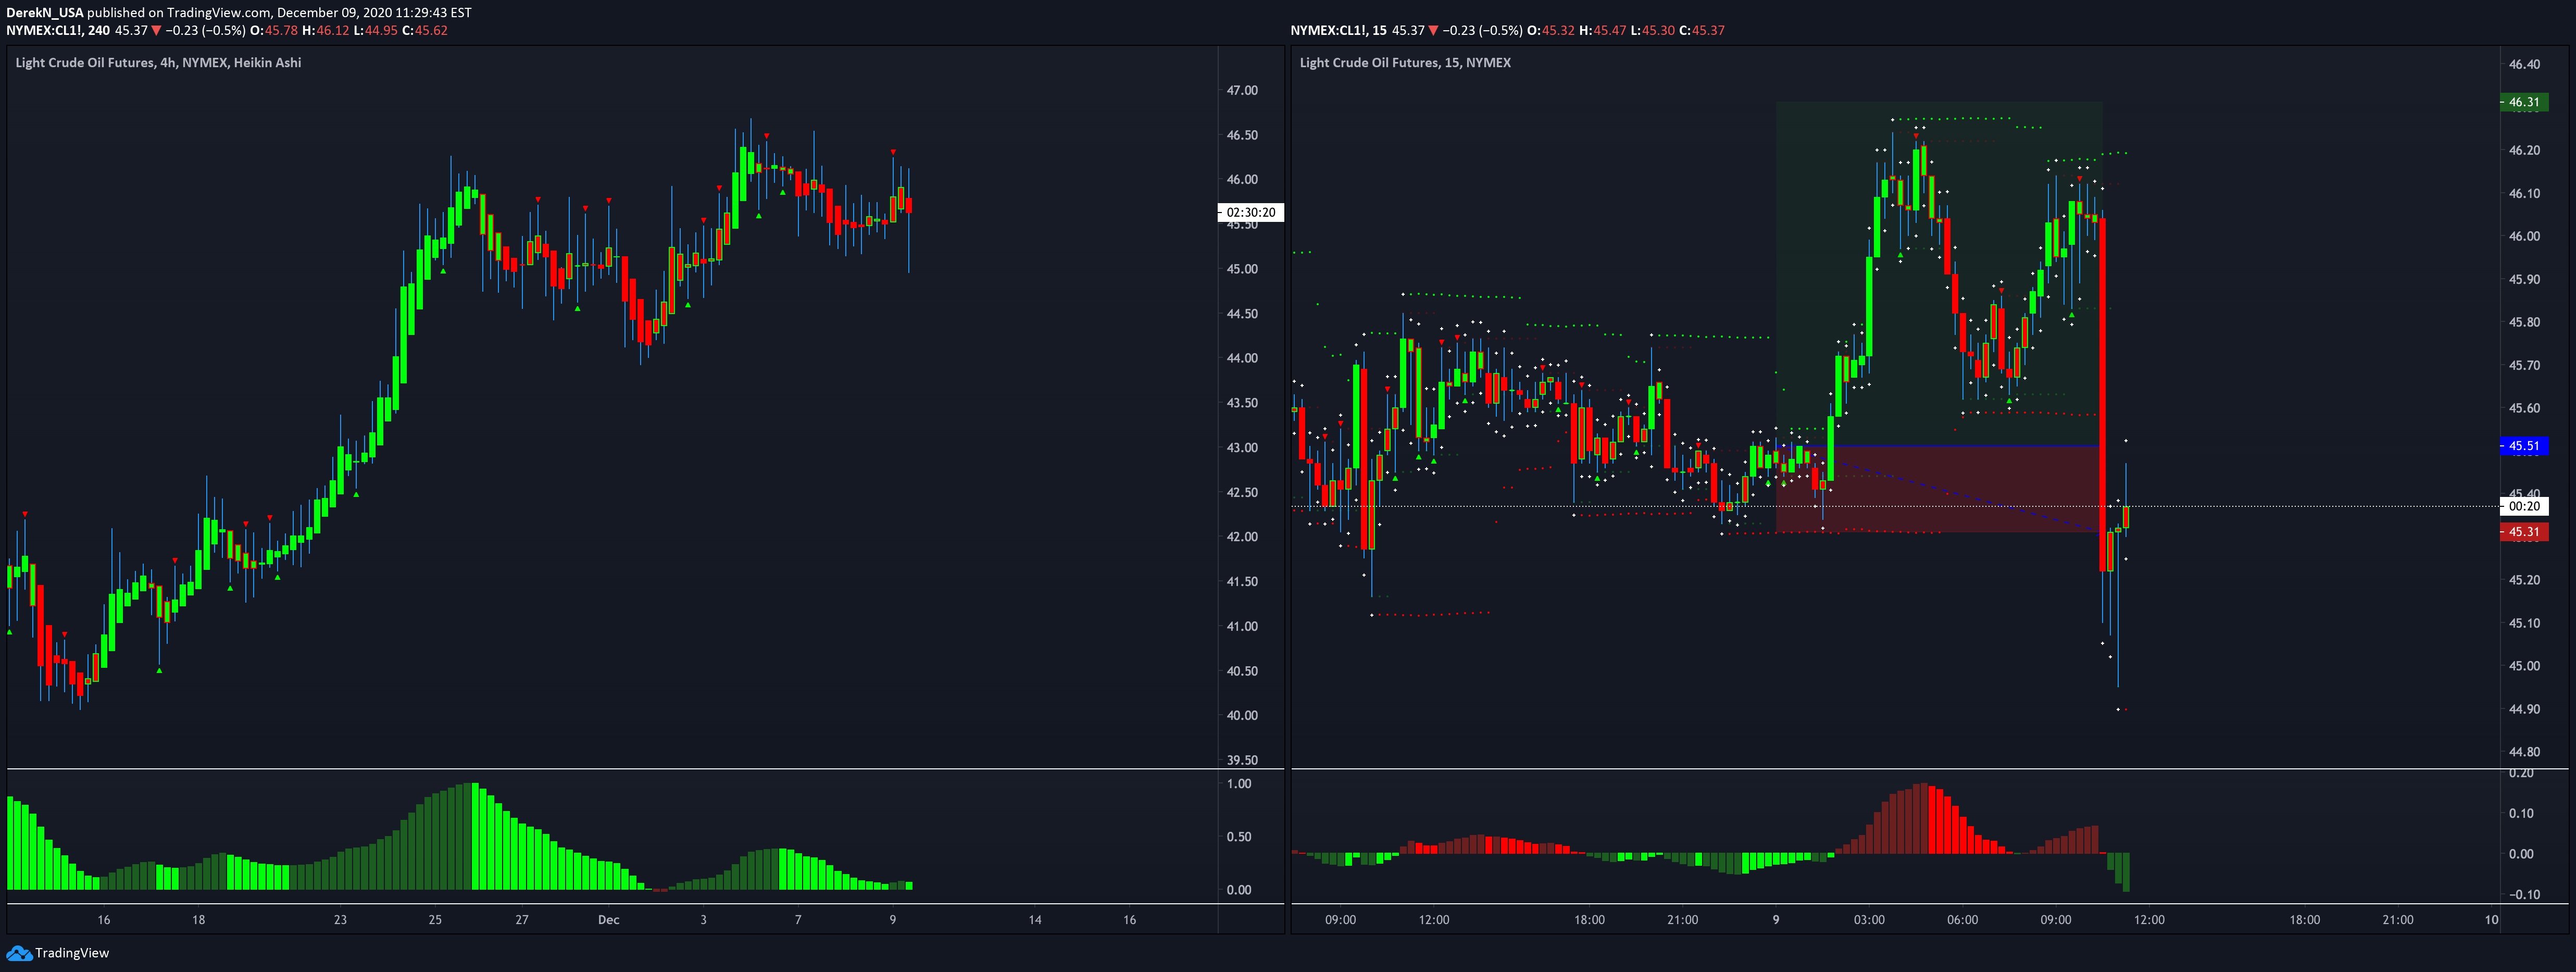
Task: Click the 14 date label on the 4h axis
Action: click(1035, 920)
